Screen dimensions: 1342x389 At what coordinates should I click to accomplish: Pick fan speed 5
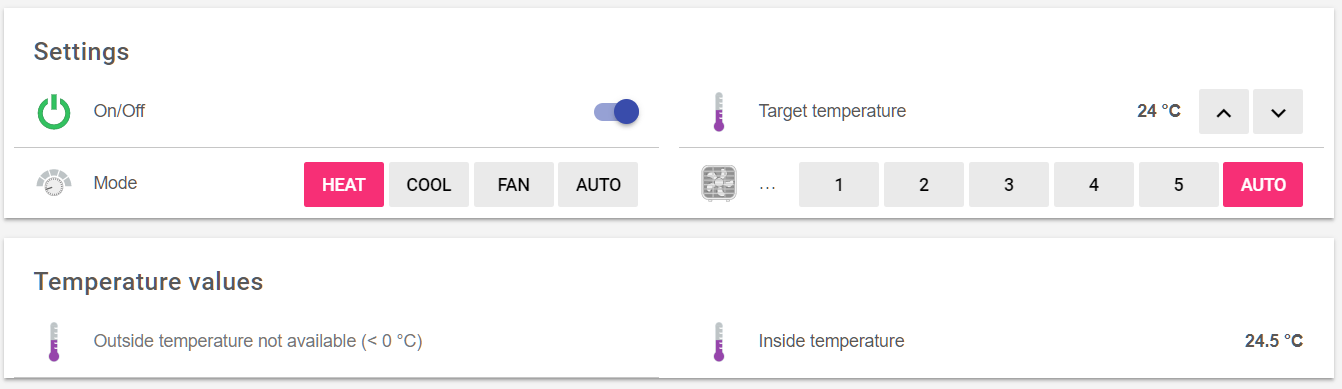[x=1179, y=184]
